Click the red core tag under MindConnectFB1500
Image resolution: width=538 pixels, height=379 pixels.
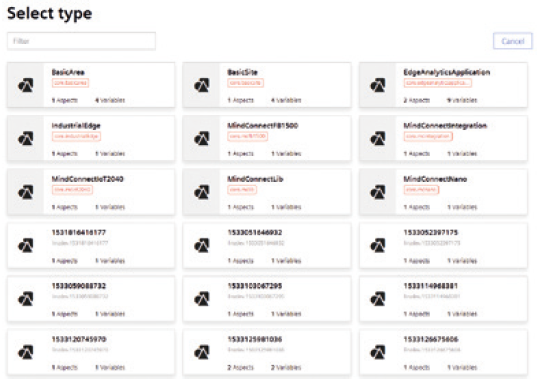pos(247,137)
